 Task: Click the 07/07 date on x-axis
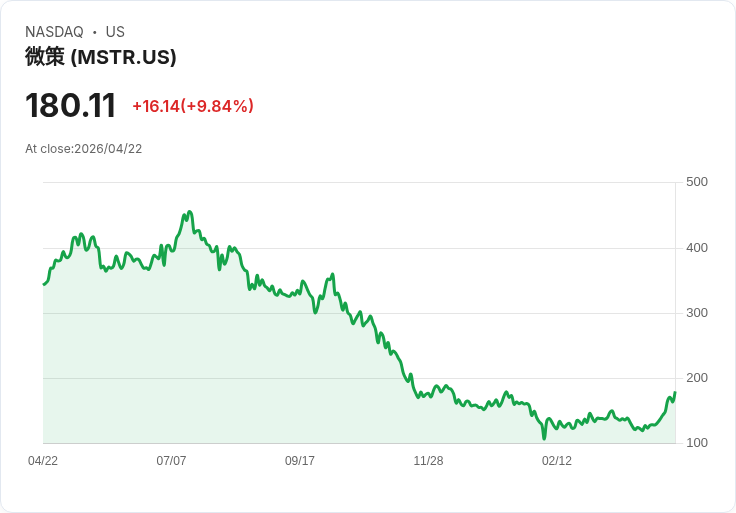coord(171,461)
